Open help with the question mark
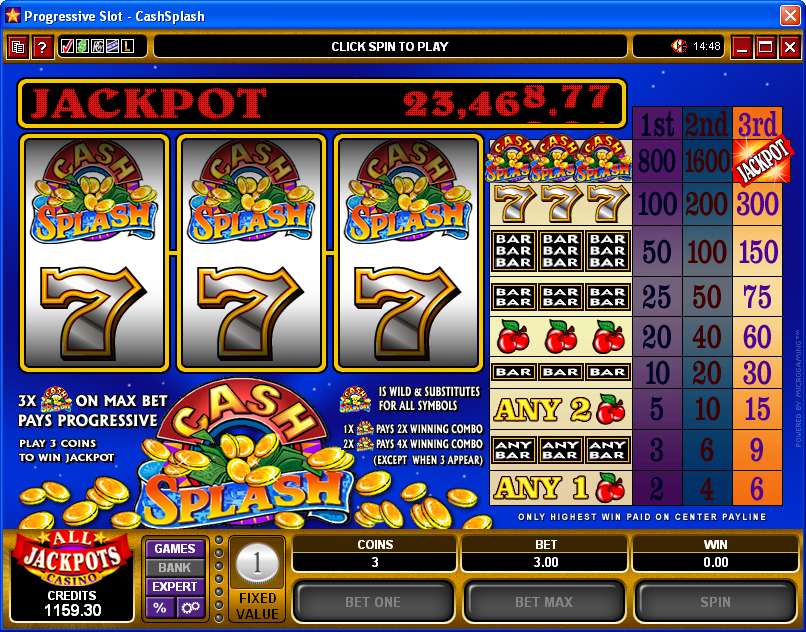 point(43,47)
